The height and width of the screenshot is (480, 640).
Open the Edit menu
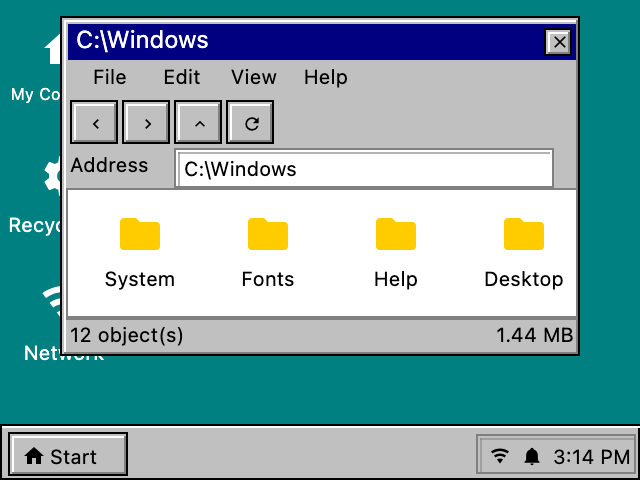pos(182,77)
